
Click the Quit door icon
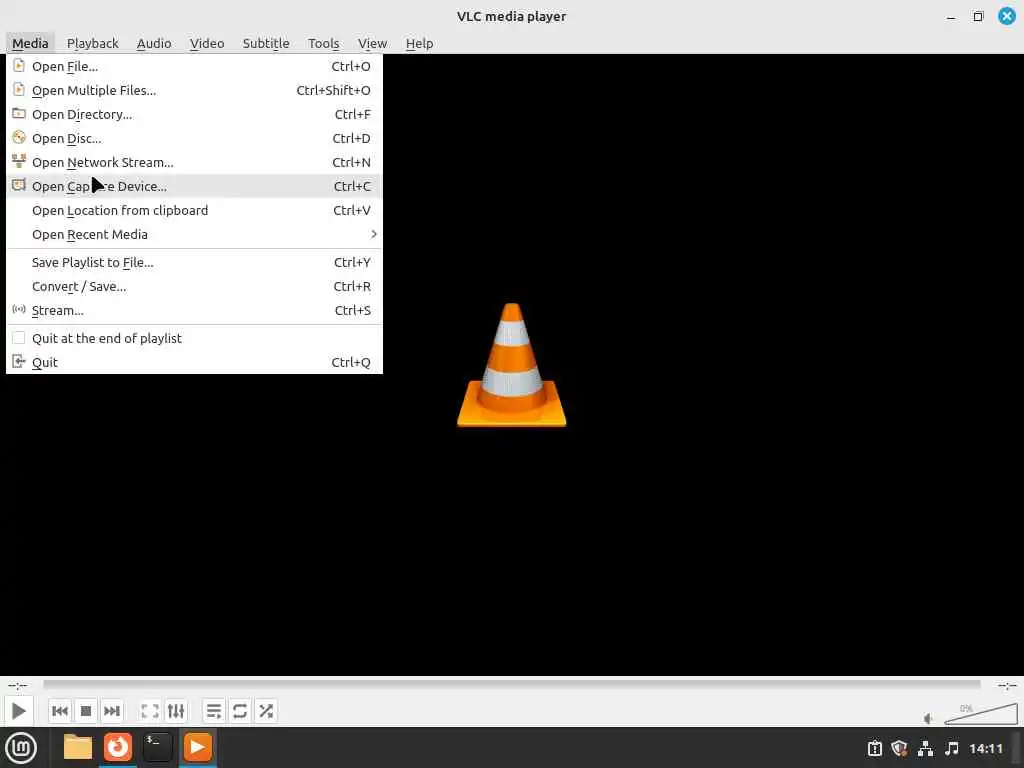pyautogui.click(x=19, y=361)
